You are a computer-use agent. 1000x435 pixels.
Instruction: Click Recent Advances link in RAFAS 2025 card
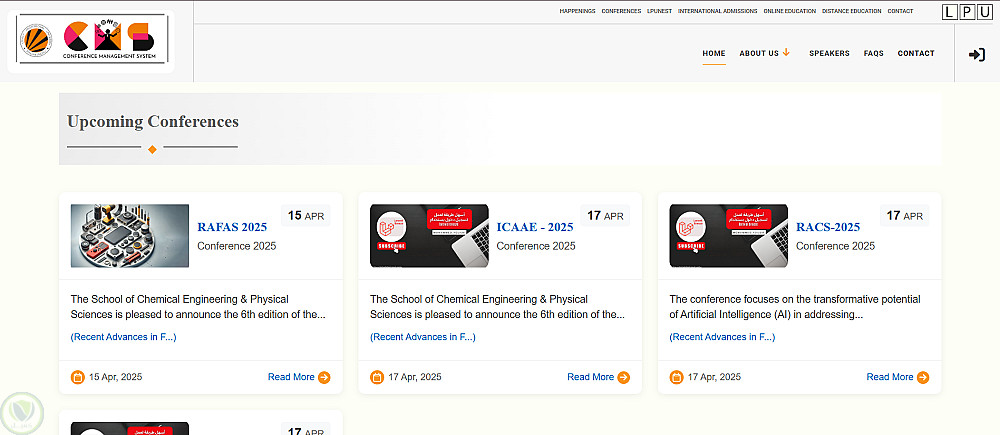(124, 337)
